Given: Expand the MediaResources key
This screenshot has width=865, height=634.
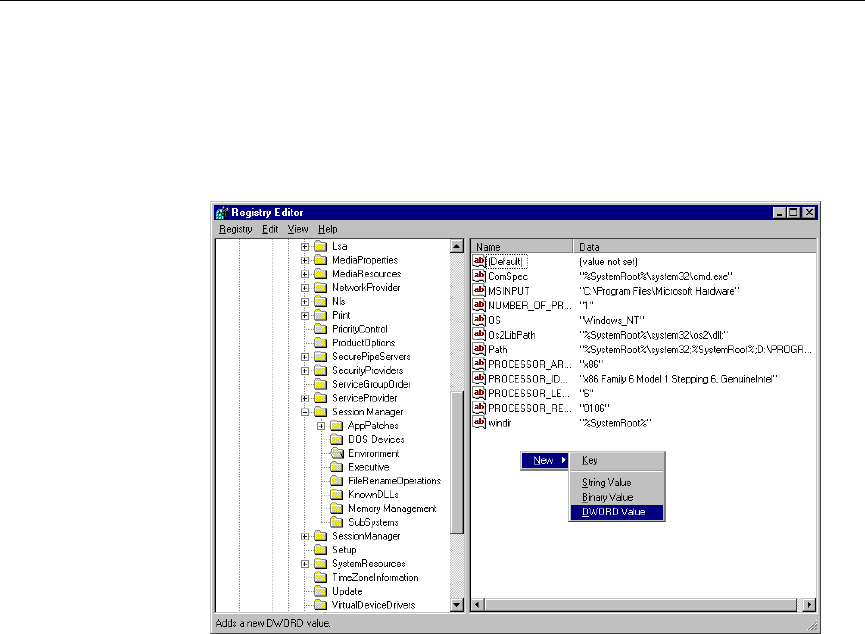Looking at the screenshot, I should coord(305,274).
